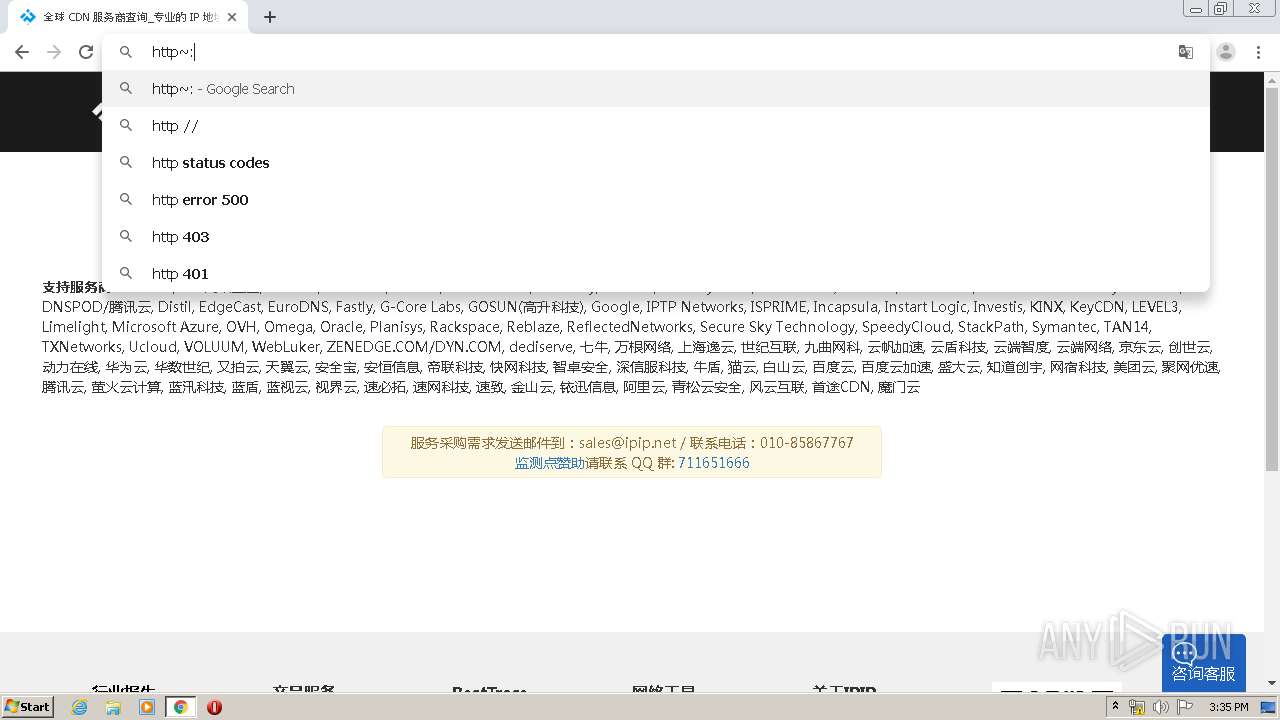Viewport: 1280px width, 720px height.
Task: Click the 'Rackspace' provider name
Action: (464, 327)
